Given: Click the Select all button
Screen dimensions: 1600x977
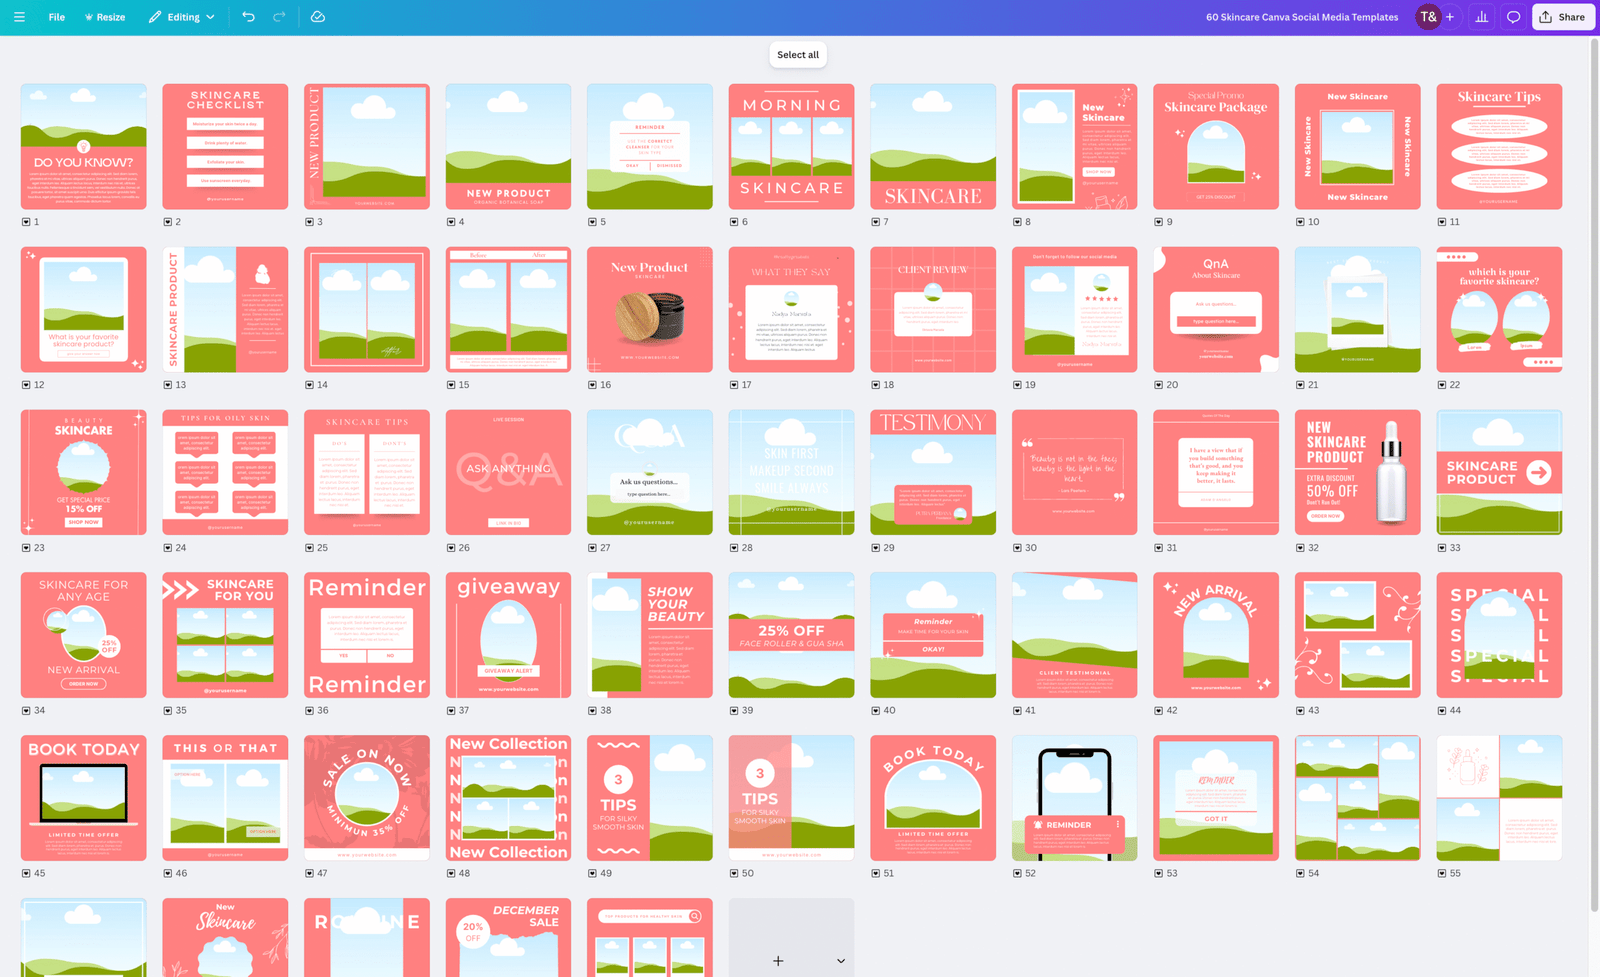Looking at the screenshot, I should (x=797, y=55).
